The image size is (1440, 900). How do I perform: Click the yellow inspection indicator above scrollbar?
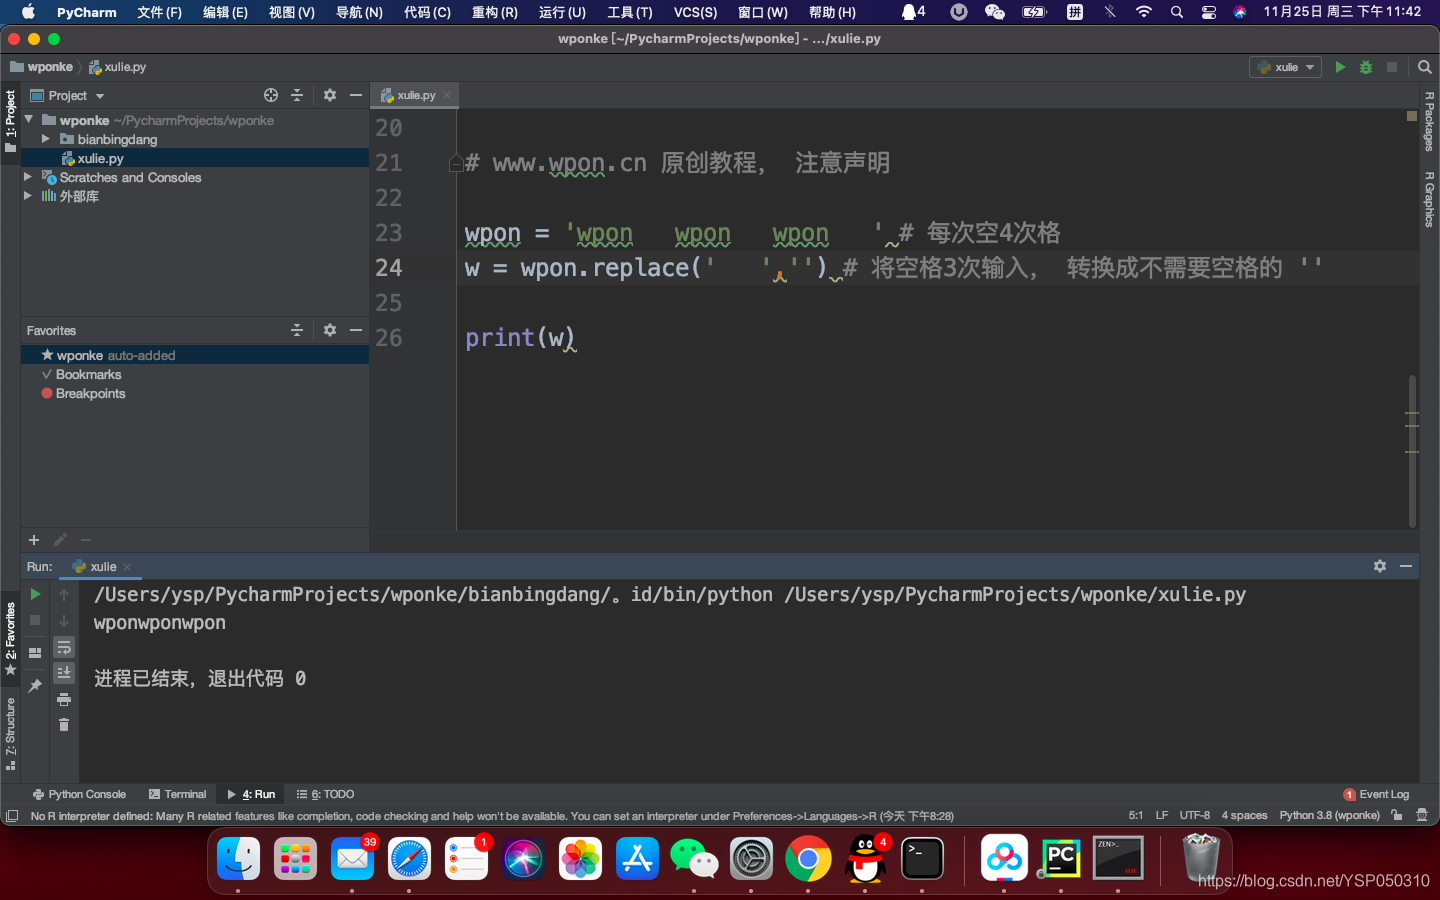(1412, 116)
